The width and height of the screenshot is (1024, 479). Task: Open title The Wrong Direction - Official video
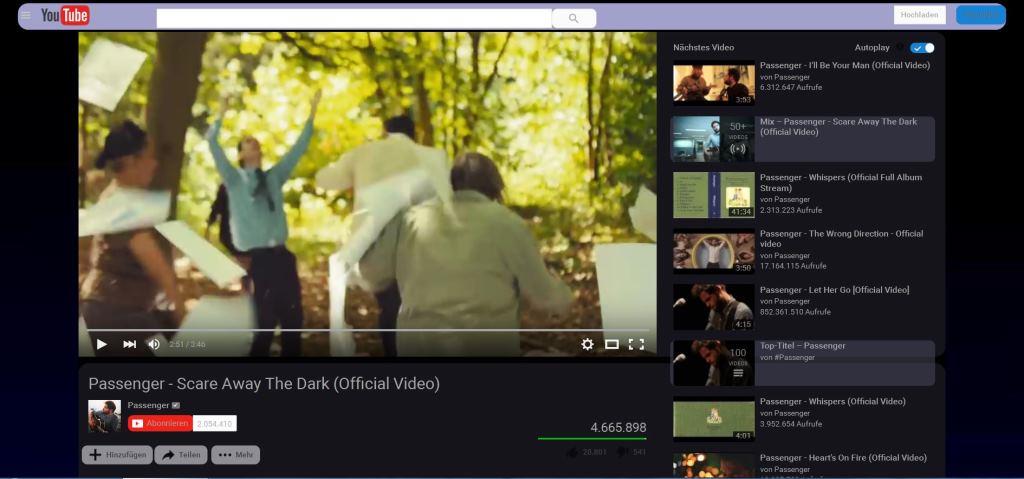pyautogui.click(x=842, y=239)
